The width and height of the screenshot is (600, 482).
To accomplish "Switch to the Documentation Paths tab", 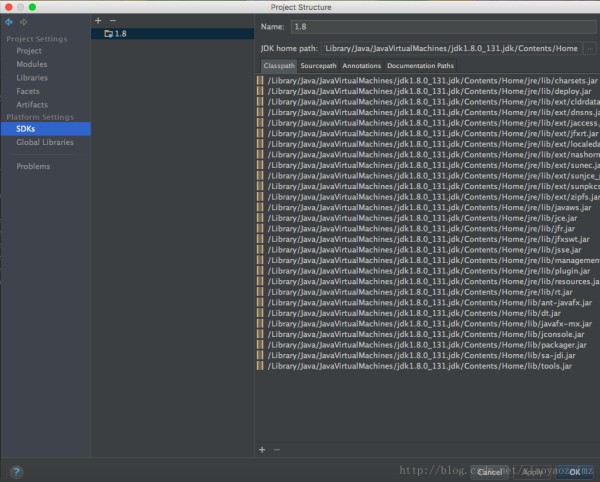I will pyautogui.click(x=420, y=66).
